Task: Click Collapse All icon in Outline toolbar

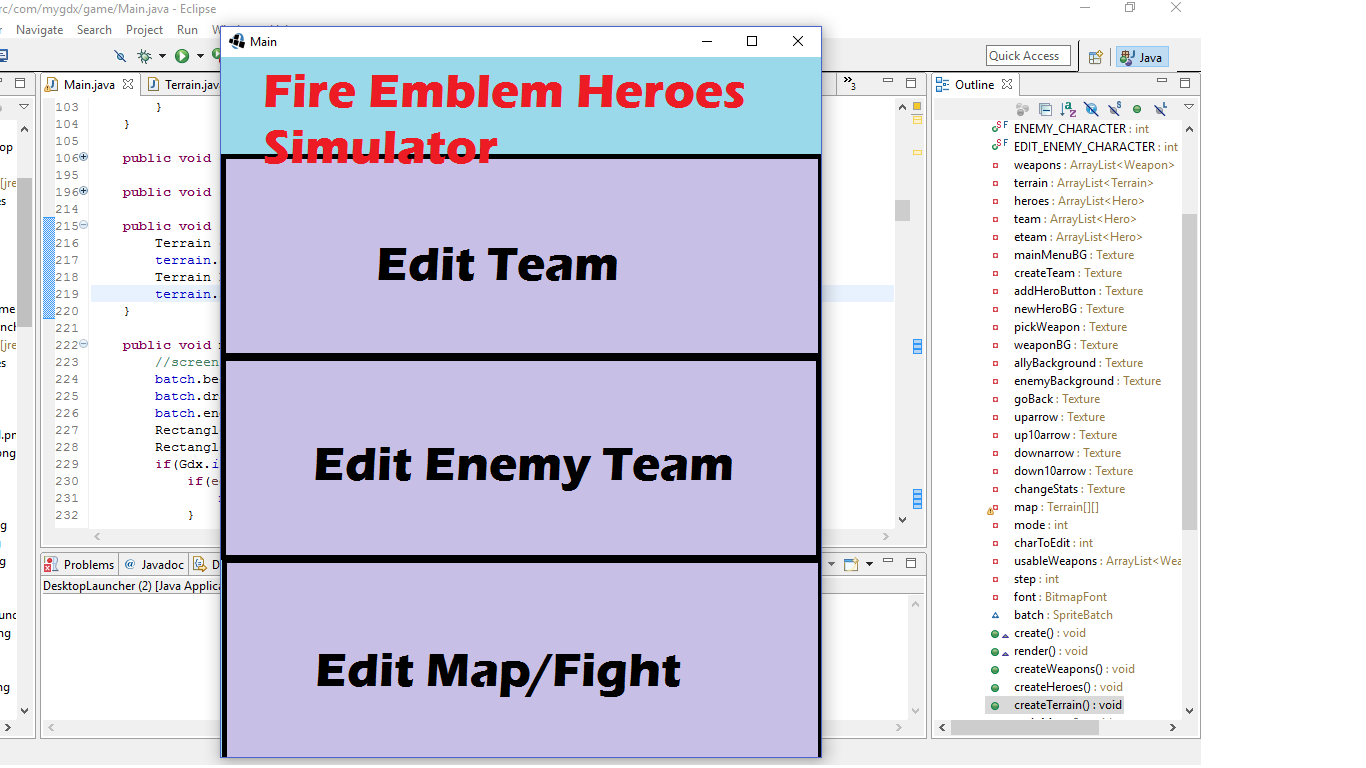Action: (x=1045, y=109)
